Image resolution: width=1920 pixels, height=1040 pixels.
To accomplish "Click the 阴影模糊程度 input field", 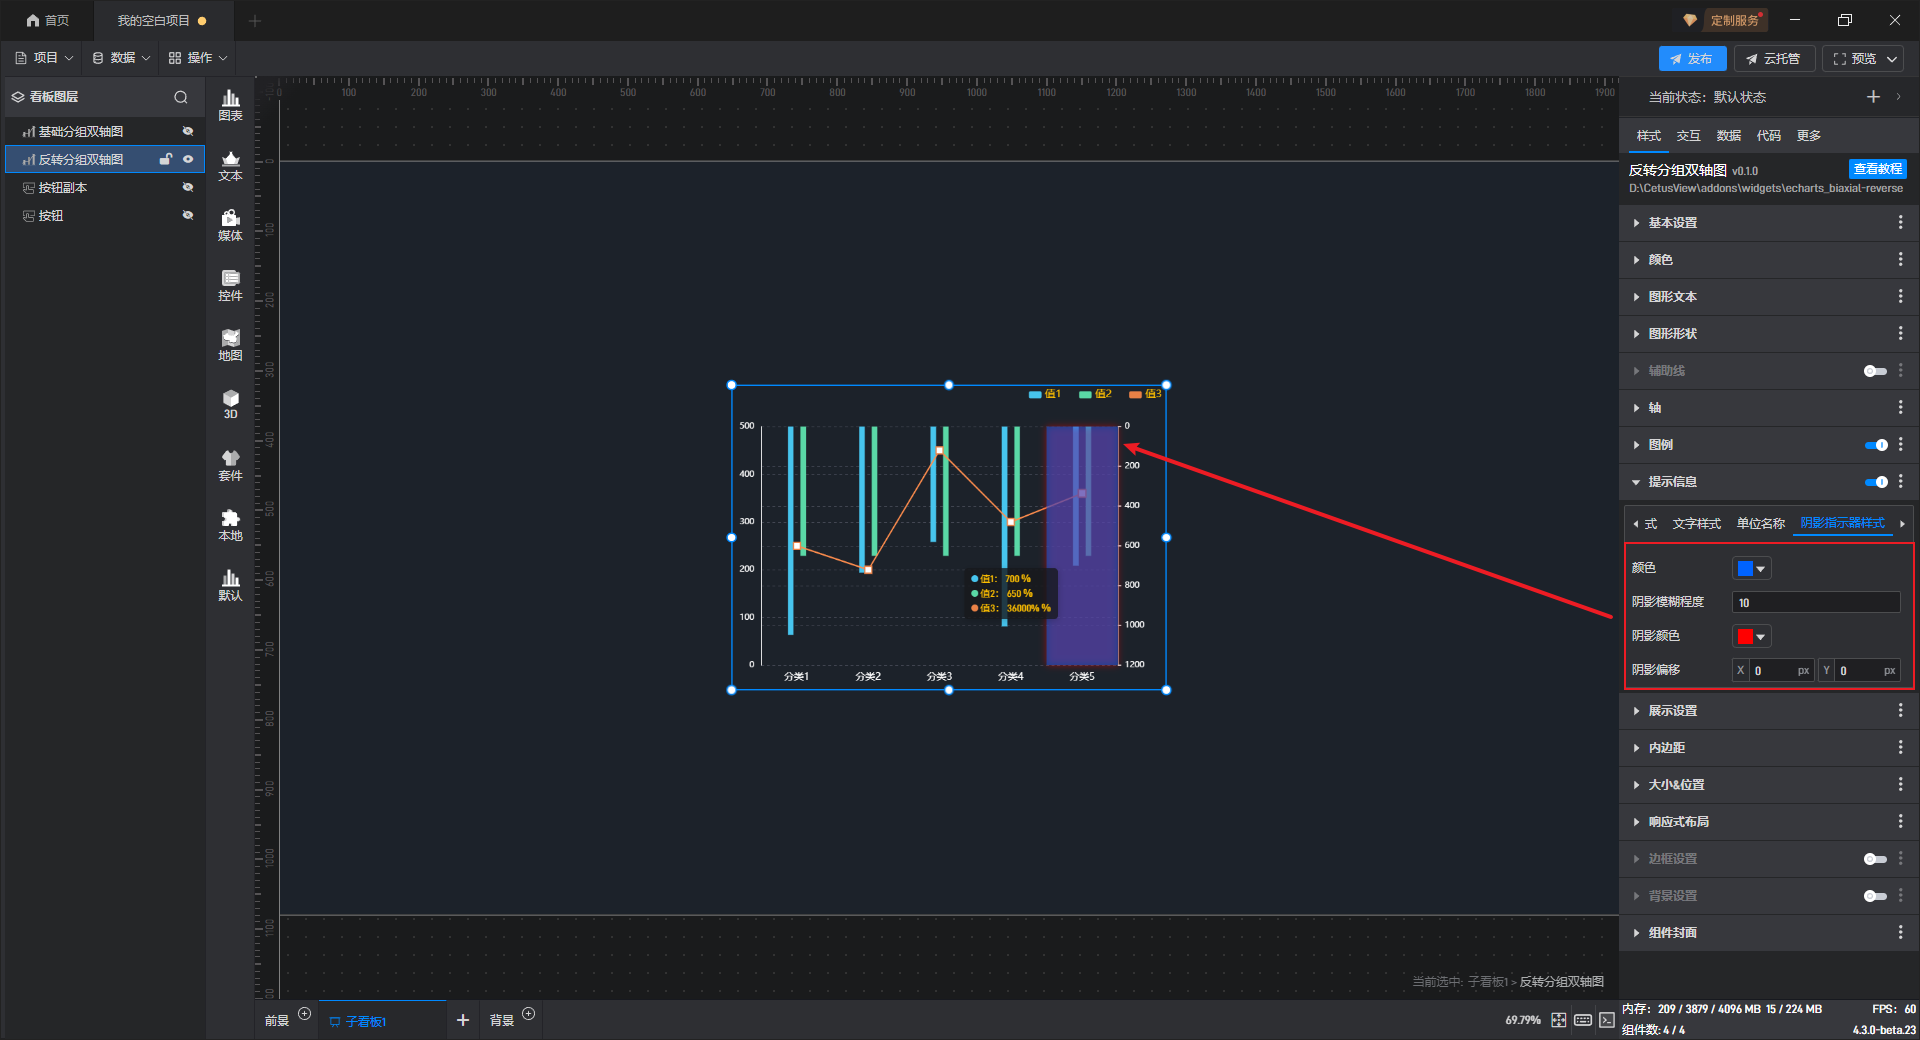I will click(x=1815, y=602).
